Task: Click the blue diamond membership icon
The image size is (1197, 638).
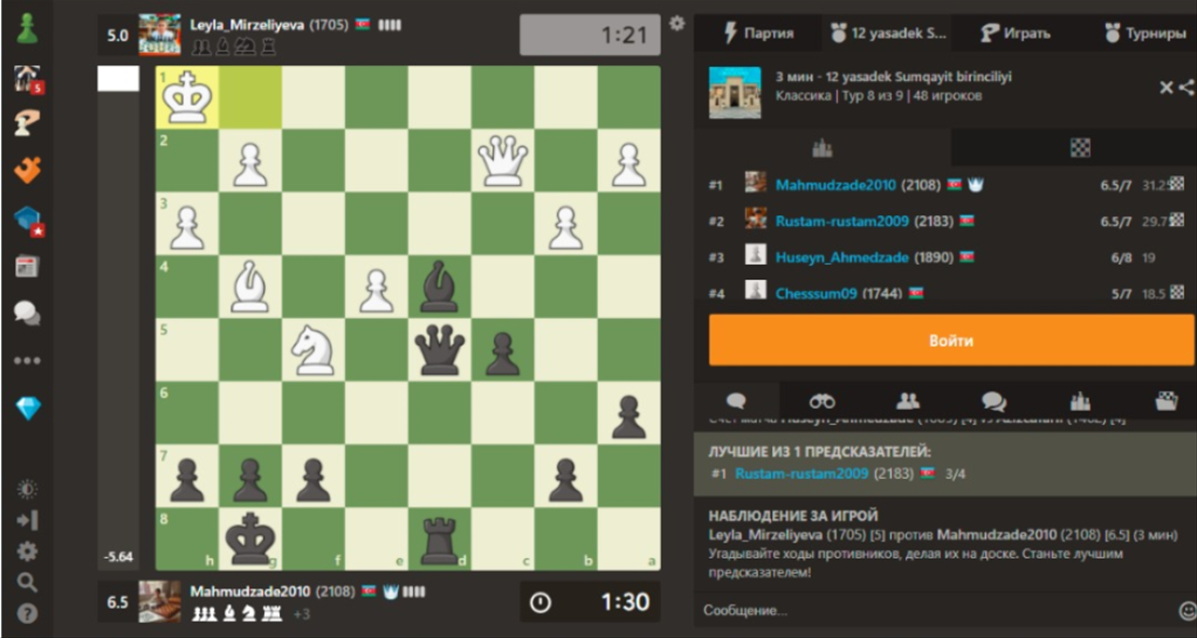Action: pyautogui.click(x=27, y=408)
